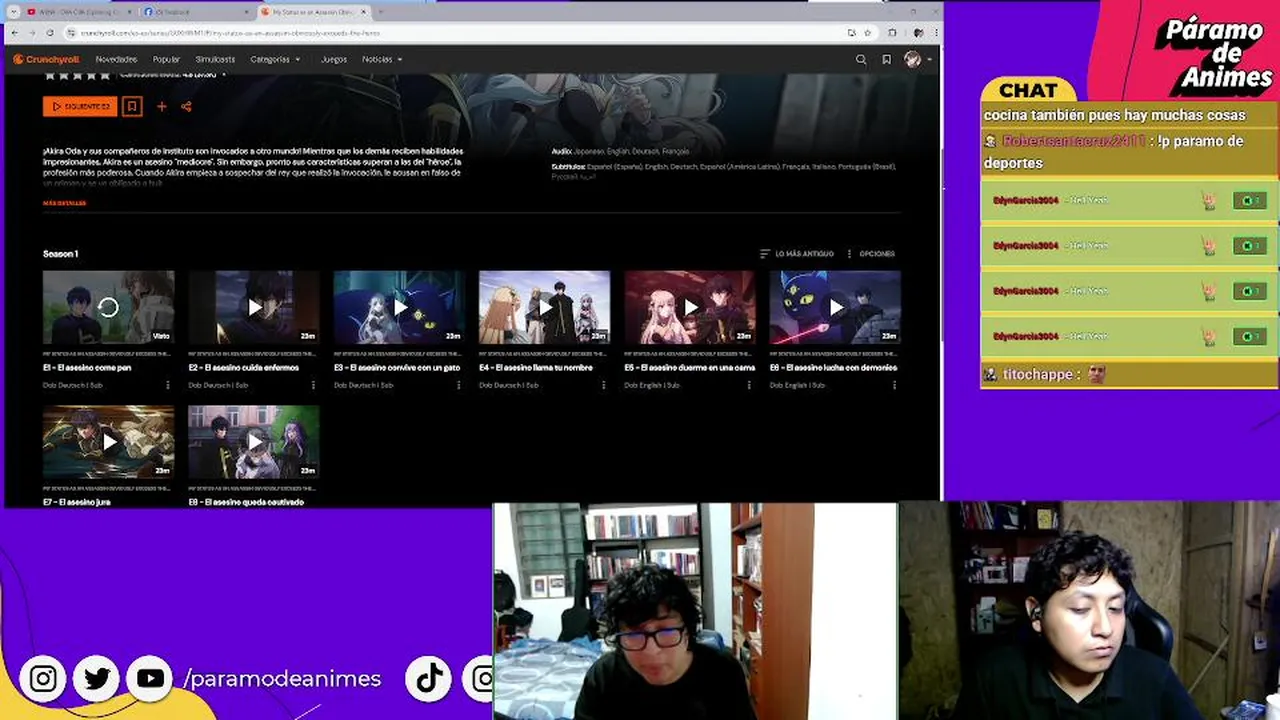This screenshot has height=720, width=1280.
Task: Go back with the browser back arrow
Action: 15,32
